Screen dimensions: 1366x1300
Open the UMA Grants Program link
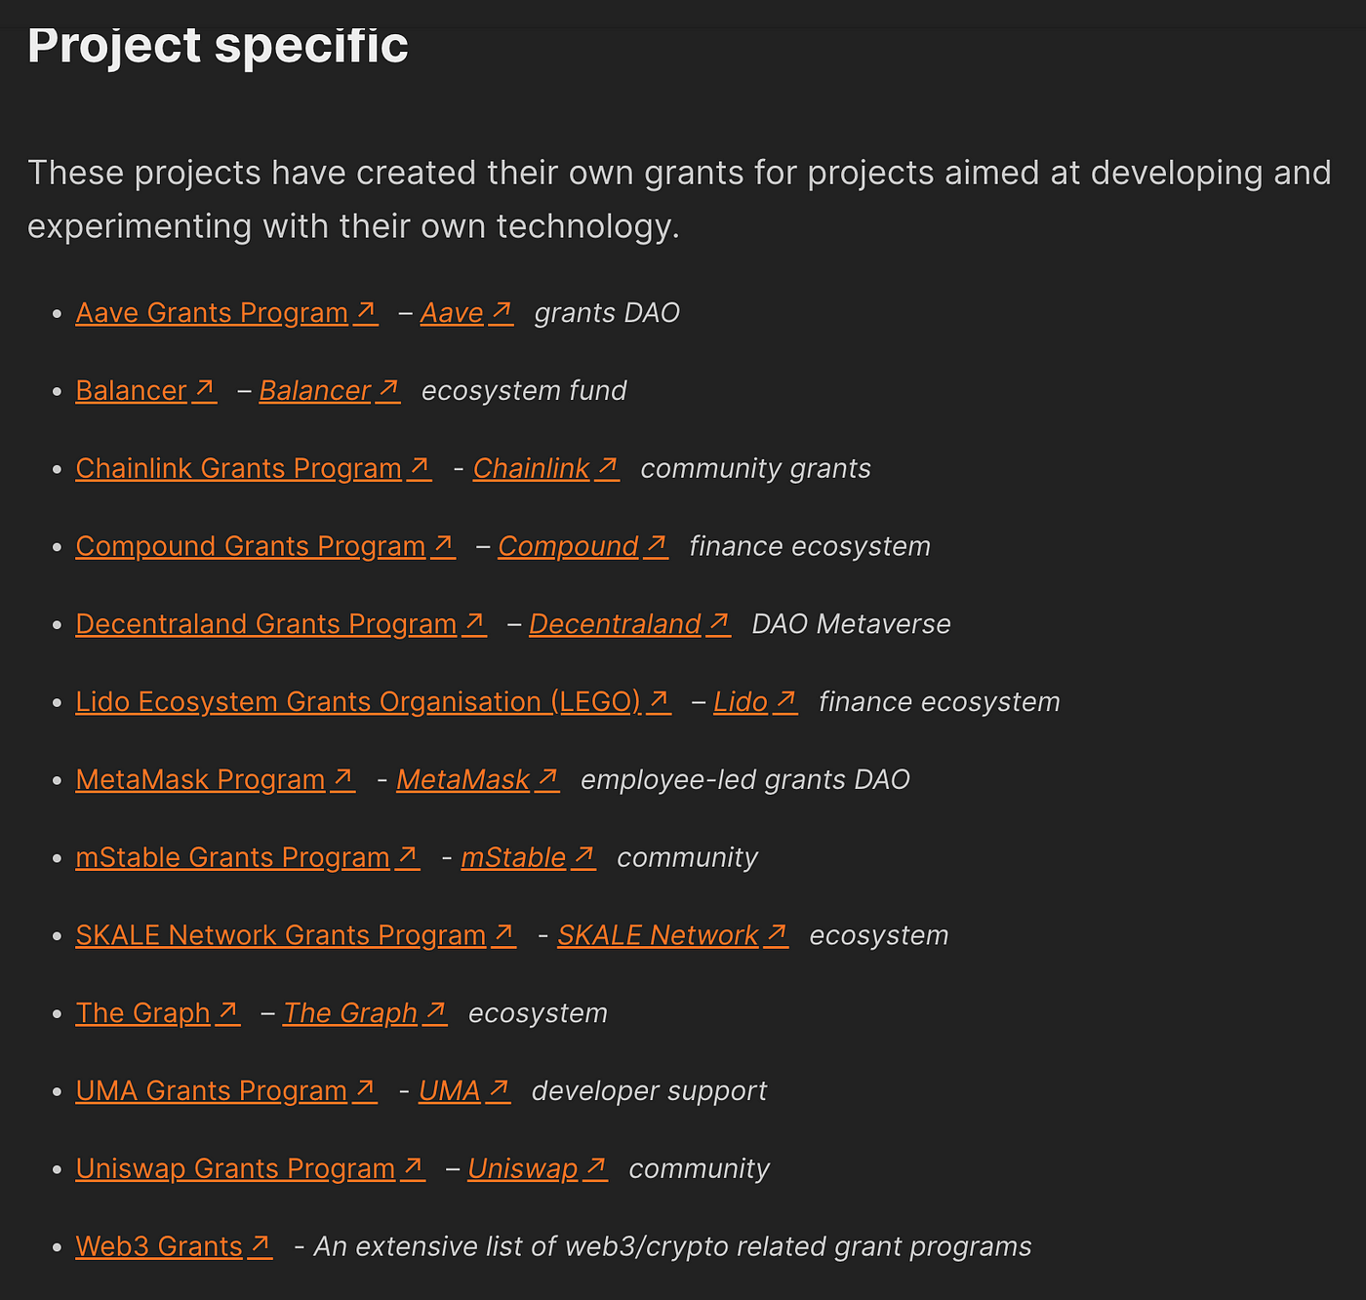(x=226, y=1092)
